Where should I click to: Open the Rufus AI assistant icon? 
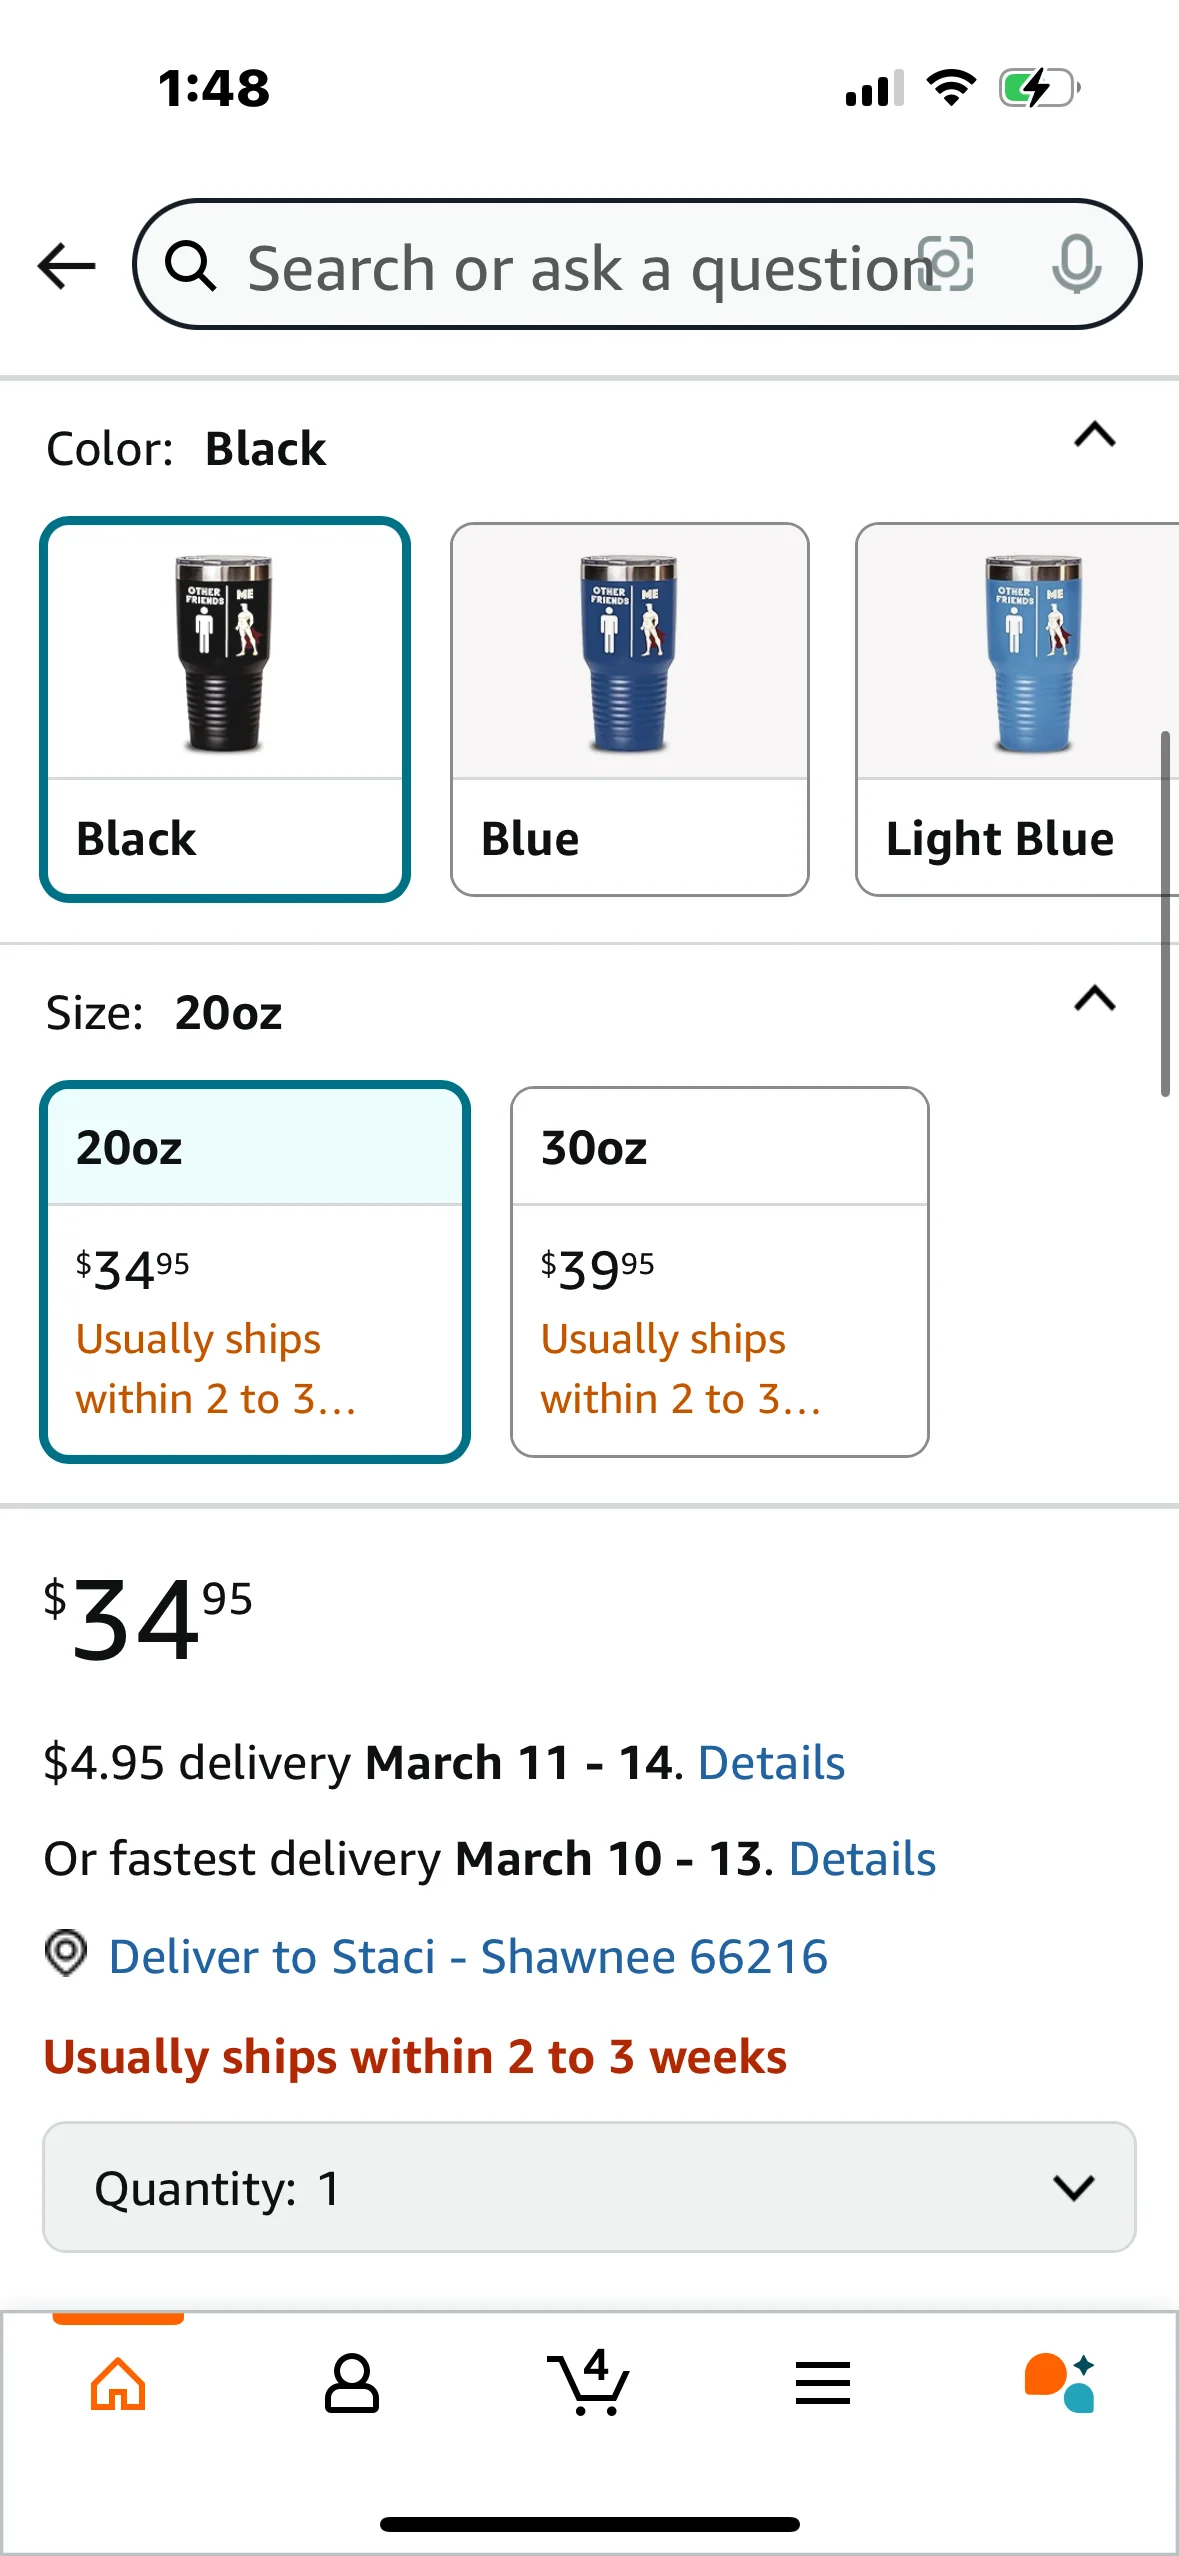click(1060, 2384)
